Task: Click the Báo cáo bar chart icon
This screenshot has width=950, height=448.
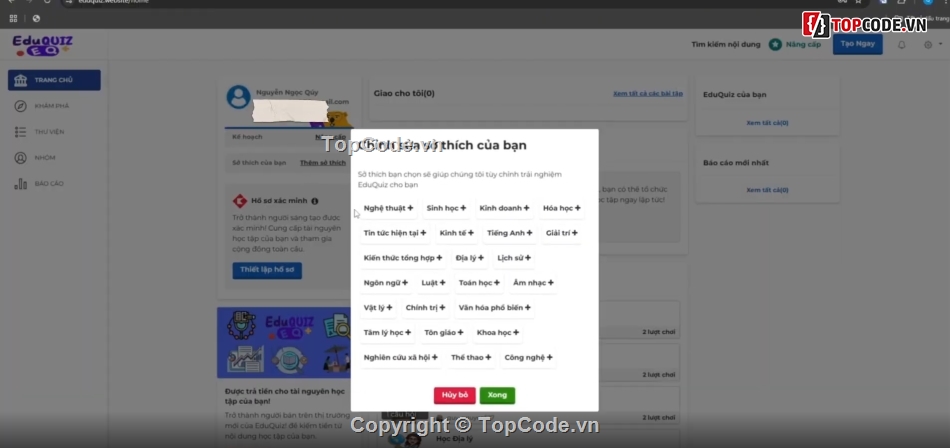Action: [21, 184]
